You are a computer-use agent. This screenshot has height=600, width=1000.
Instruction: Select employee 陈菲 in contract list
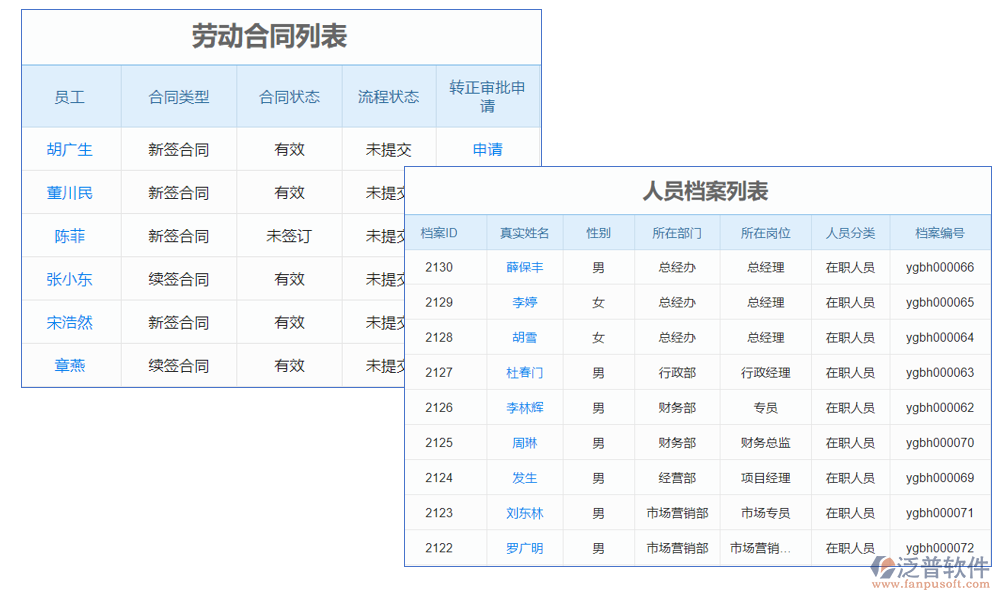point(70,236)
